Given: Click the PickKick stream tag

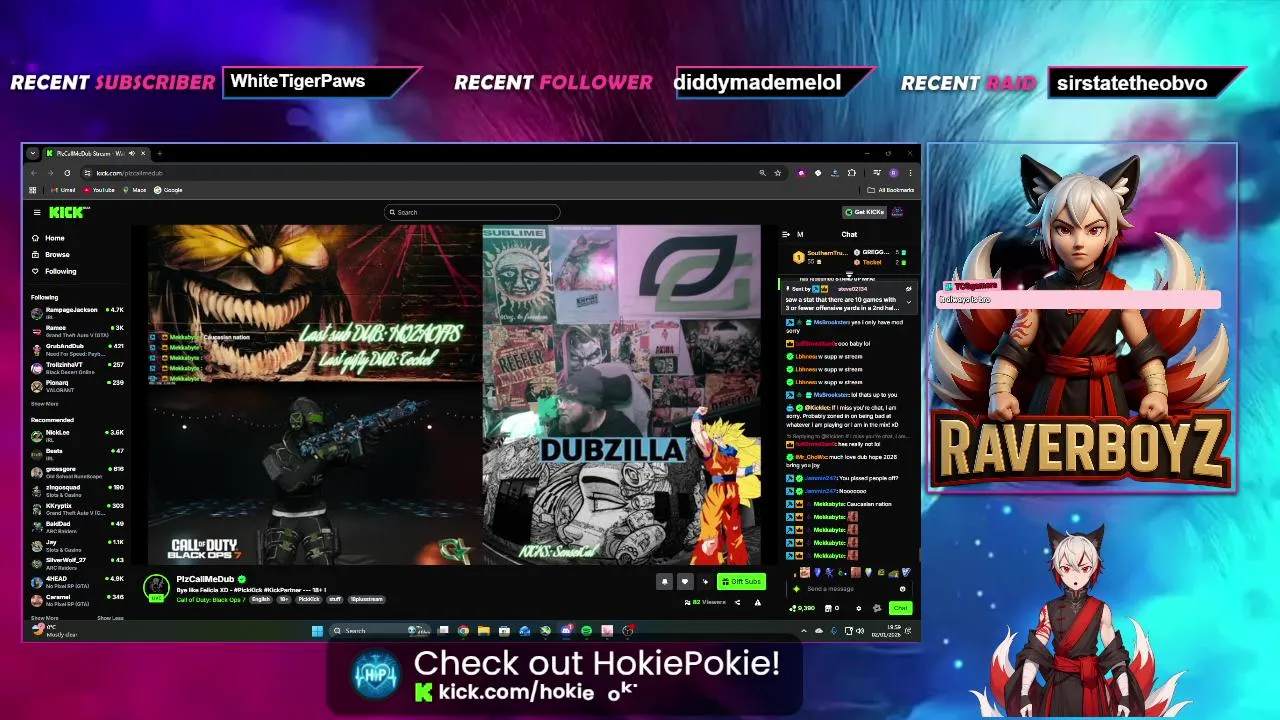Looking at the screenshot, I should coord(308,599).
